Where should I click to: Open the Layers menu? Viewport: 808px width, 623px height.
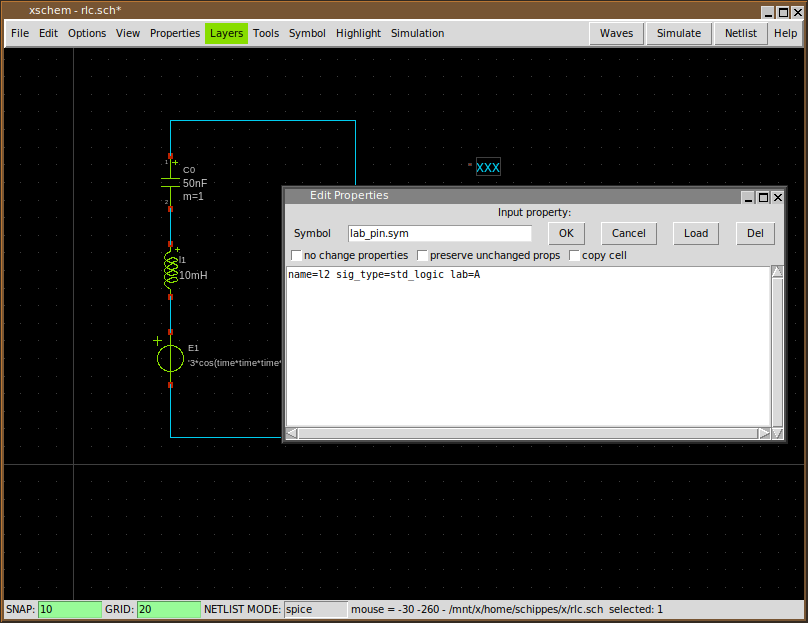pyautogui.click(x=226, y=33)
